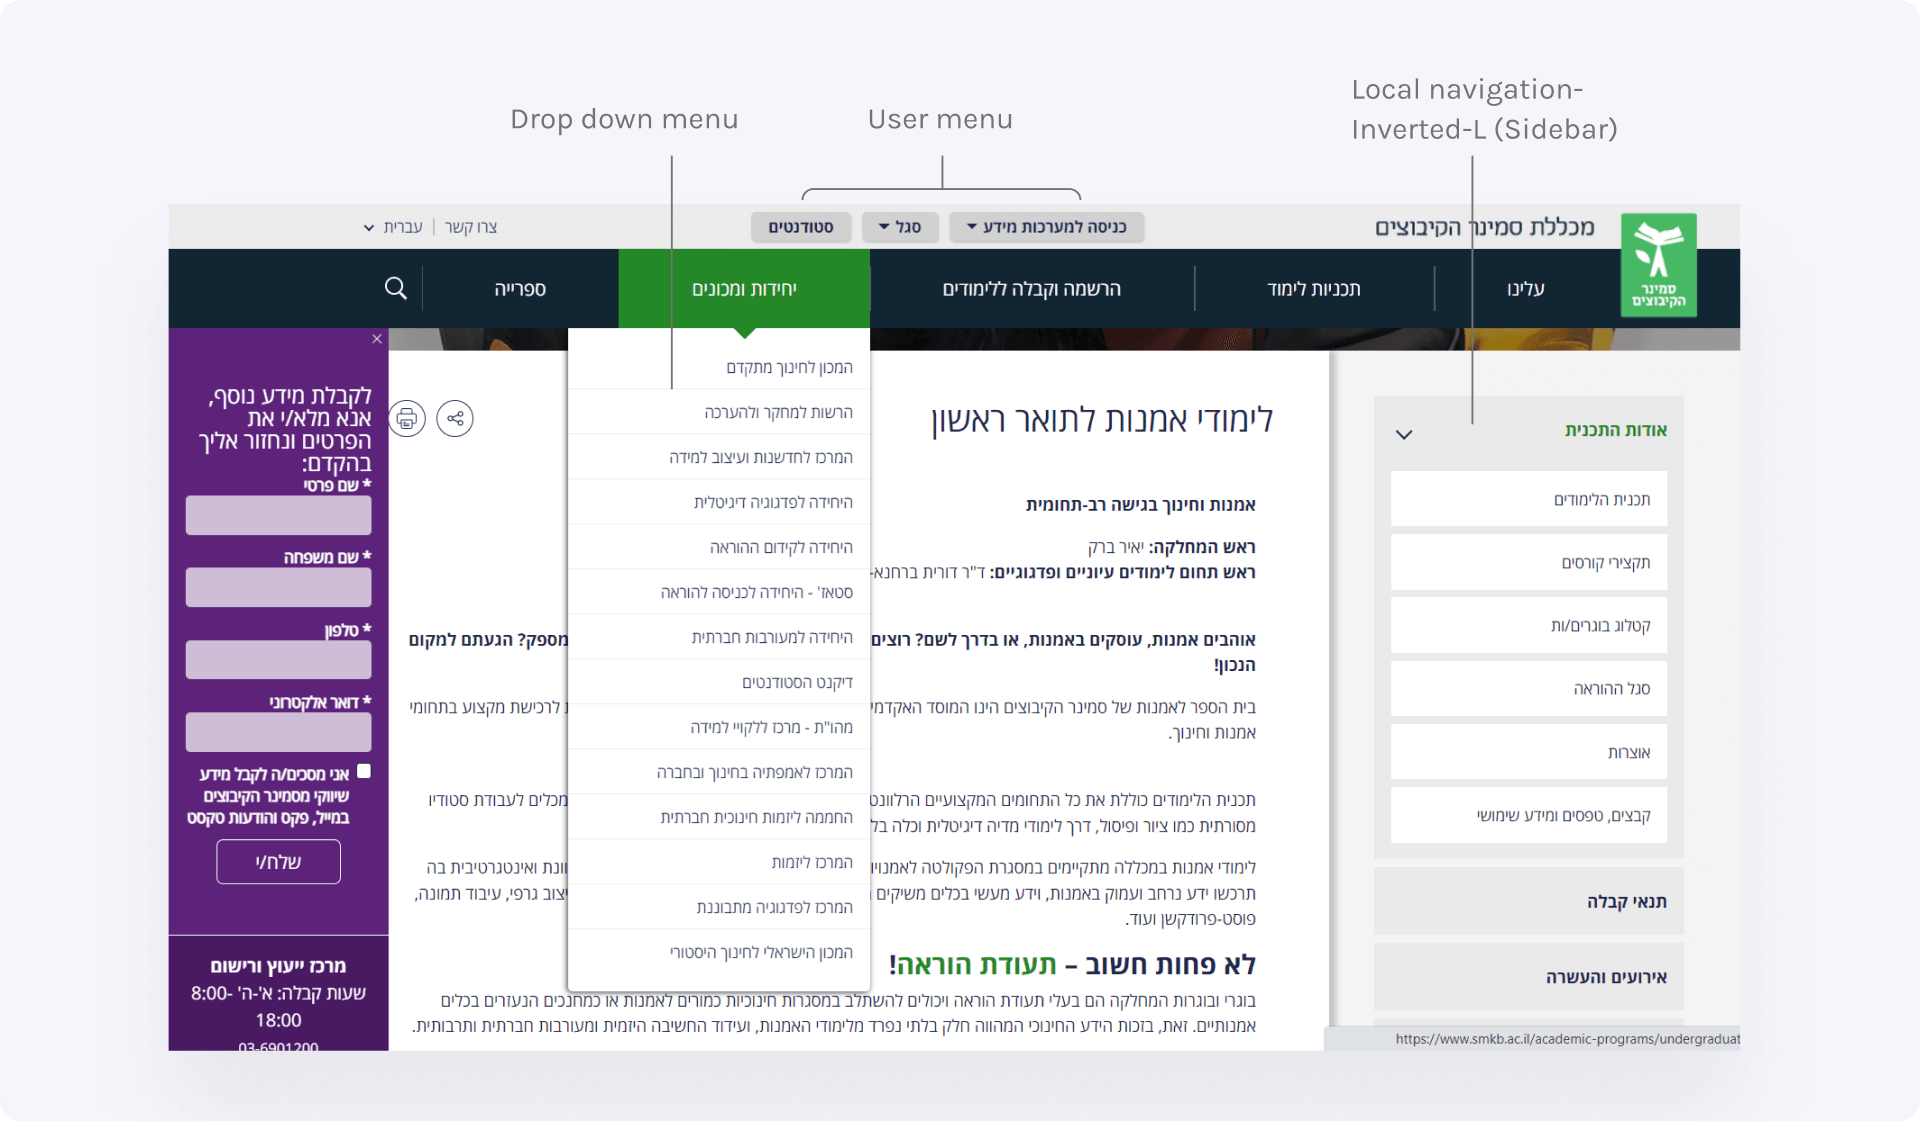Image resolution: width=1920 pixels, height=1122 pixels.
Task: Select the ספרייה main menu item
Action: click(x=520, y=289)
